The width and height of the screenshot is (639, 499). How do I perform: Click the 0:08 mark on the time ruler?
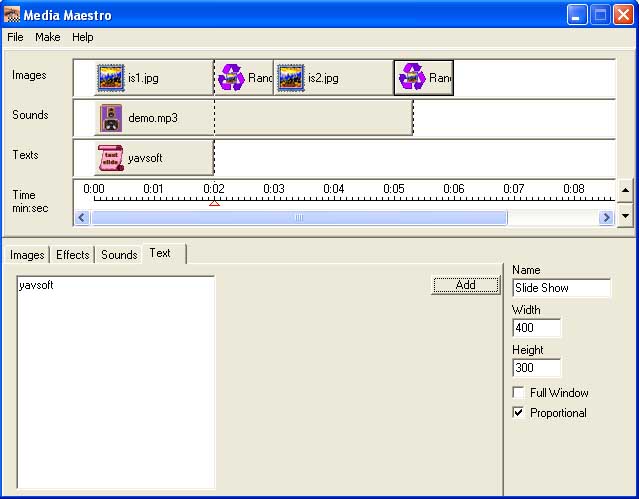[573, 189]
